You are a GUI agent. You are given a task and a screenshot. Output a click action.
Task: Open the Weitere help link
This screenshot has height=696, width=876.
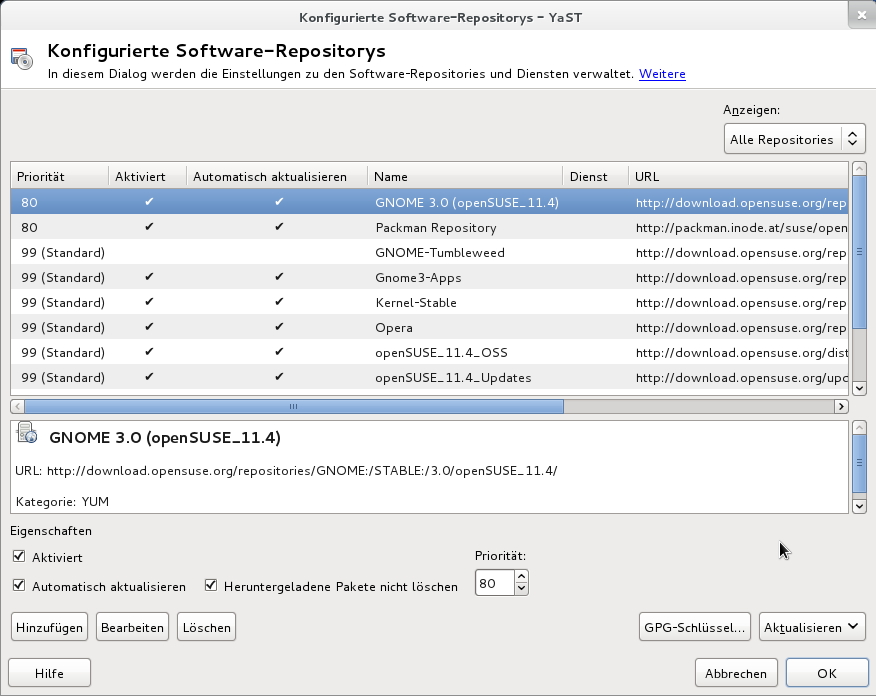pyautogui.click(x=662, y=74)
